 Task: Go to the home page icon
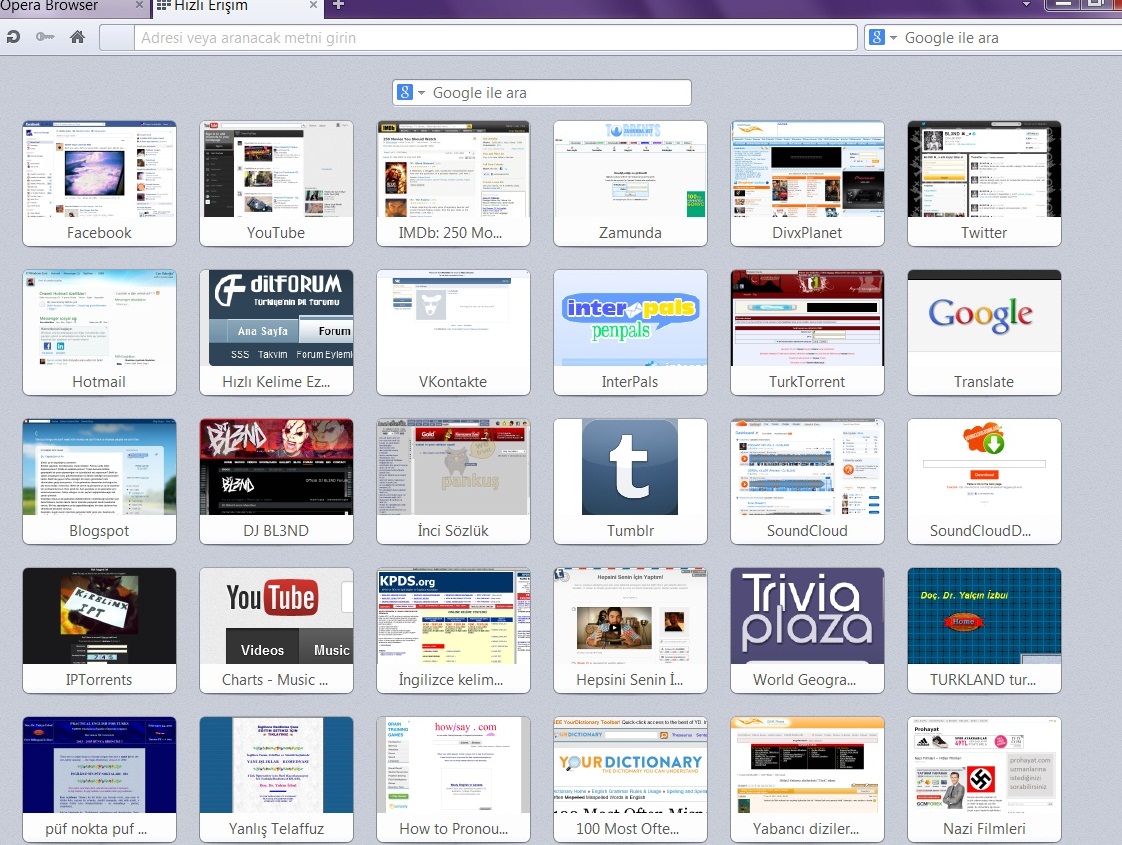pos(77,38)
